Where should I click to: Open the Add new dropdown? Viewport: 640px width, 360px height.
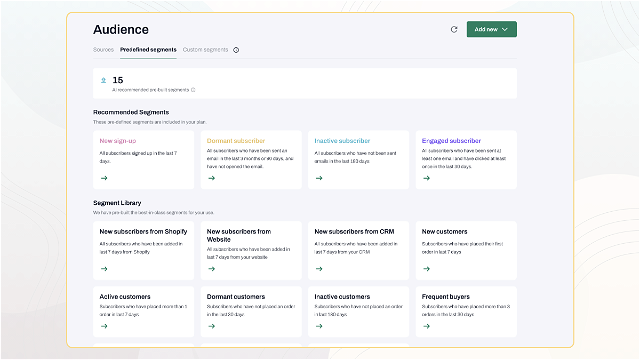pyautogui.click(x=491, y=29)
